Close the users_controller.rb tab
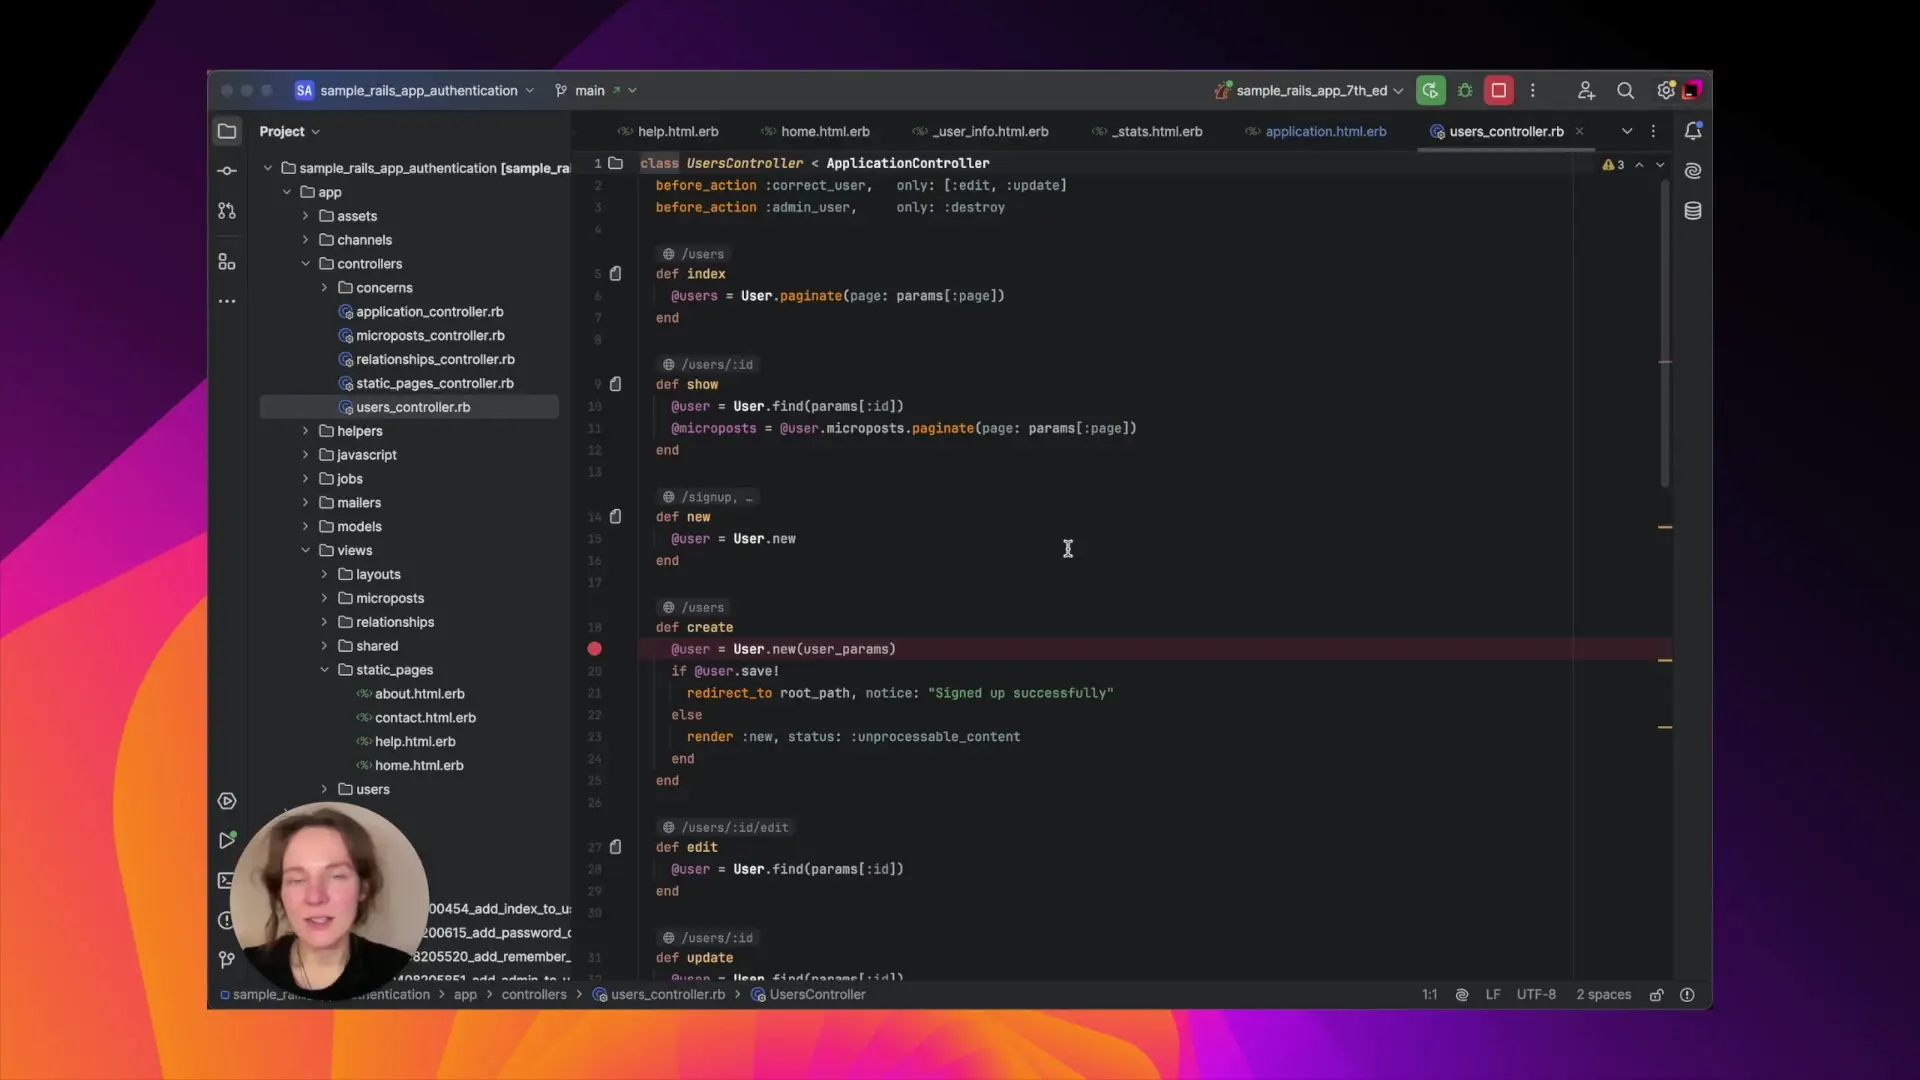This screenshot has width=1920, height=1080. (1579, 131)
